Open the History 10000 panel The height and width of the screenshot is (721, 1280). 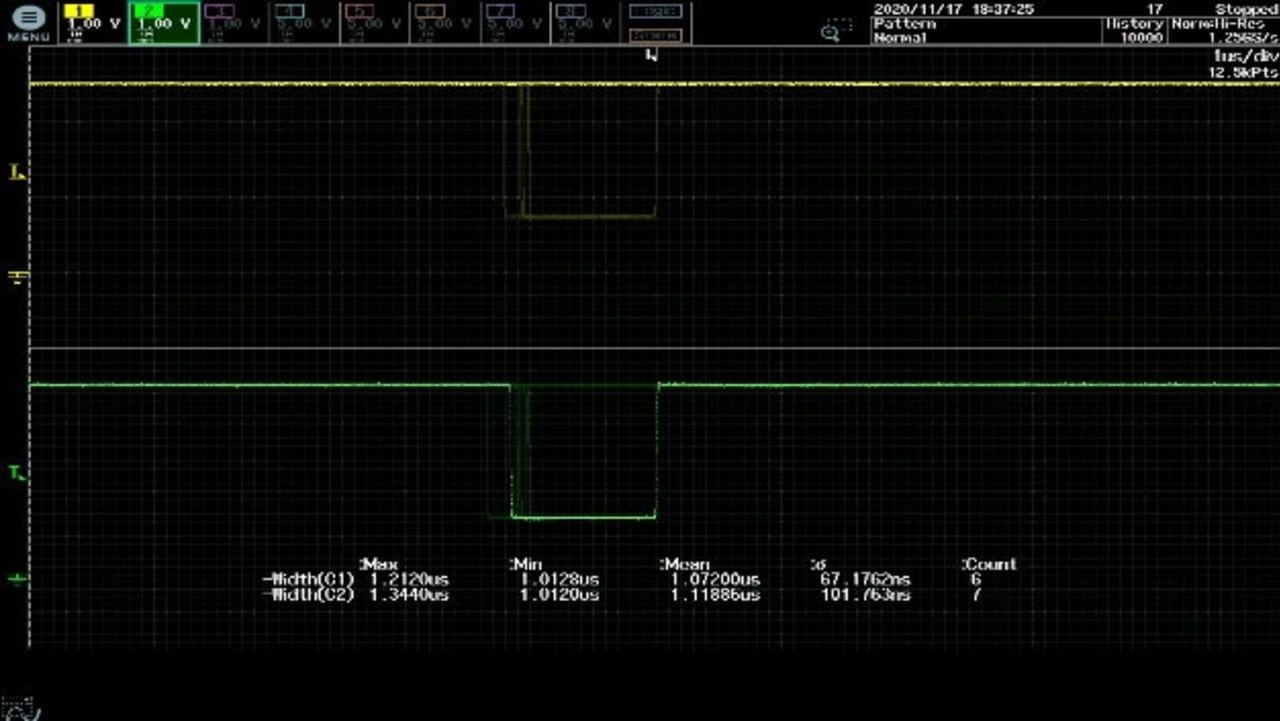(1135, 30)
